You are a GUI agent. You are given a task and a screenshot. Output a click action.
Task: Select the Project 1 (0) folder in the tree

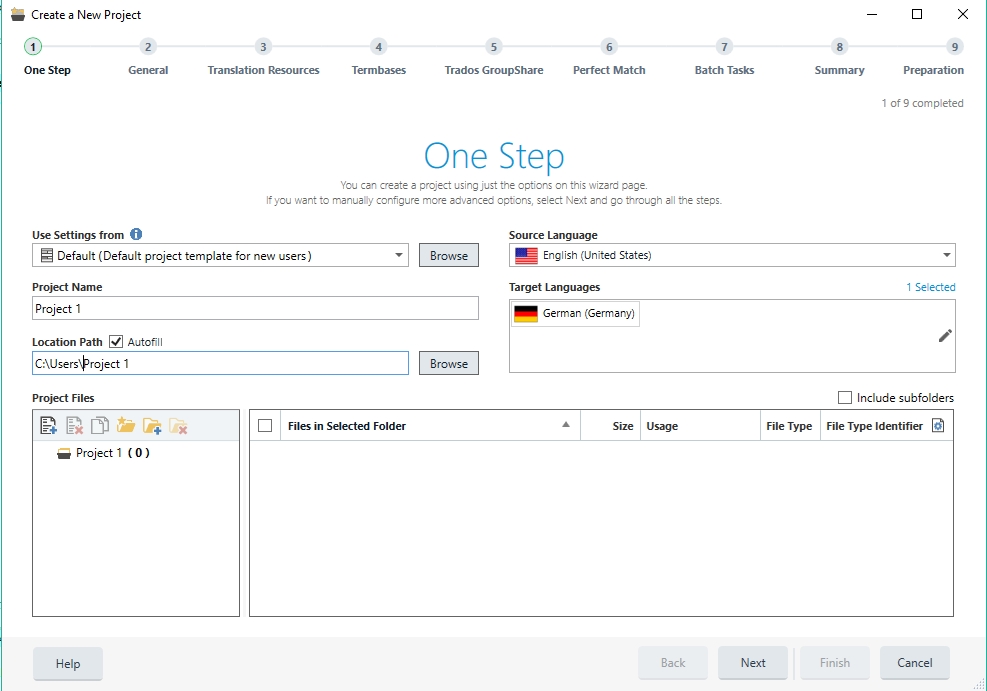pos(103,453)
